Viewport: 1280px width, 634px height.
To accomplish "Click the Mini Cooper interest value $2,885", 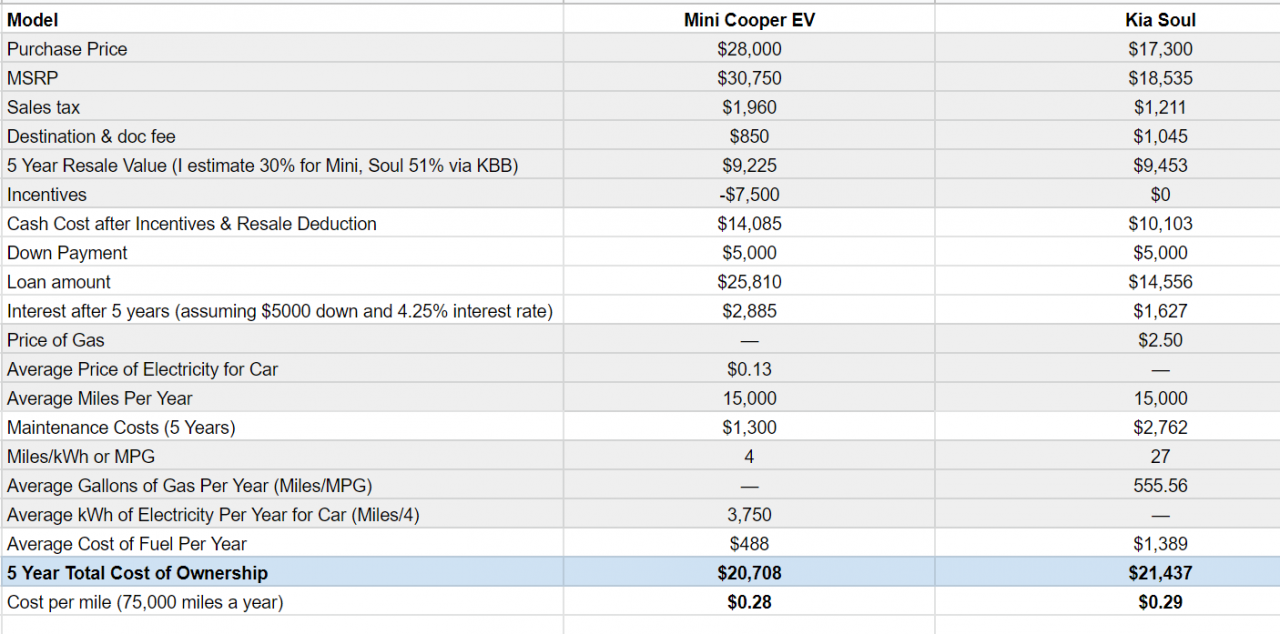I will [749, 311].
